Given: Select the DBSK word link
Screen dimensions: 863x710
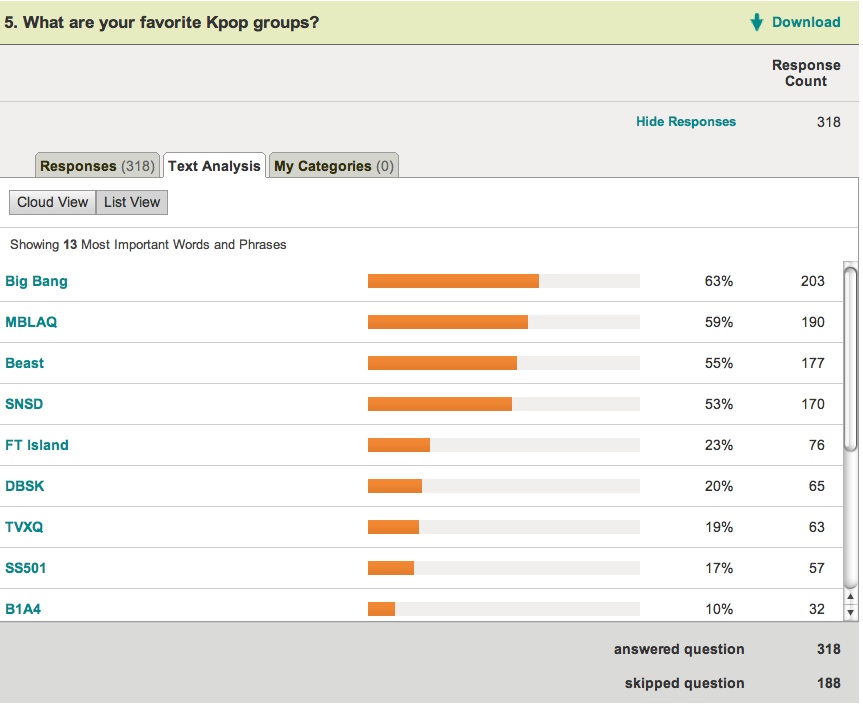Looking at the screenshot, I should click(26, 486).
